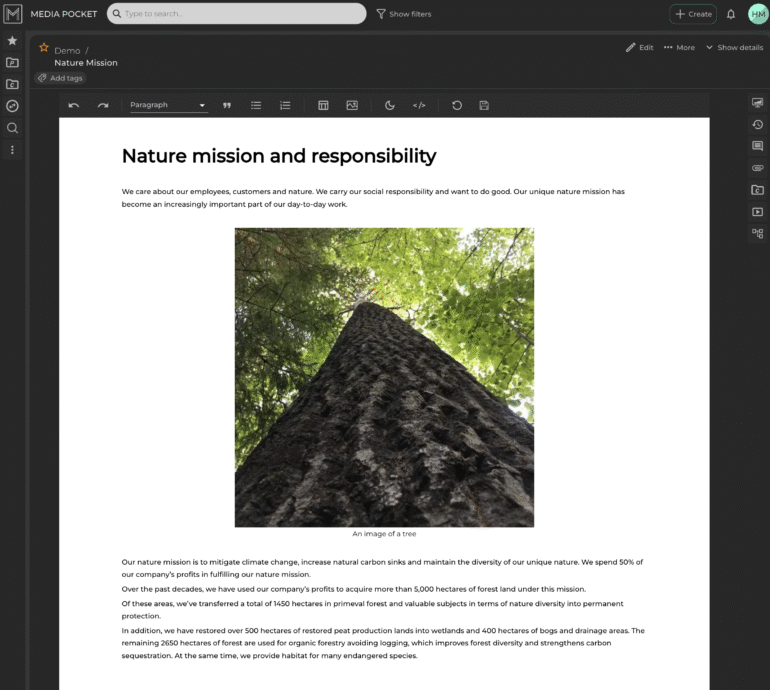
Task: Click the Create button
Action: coord(693,14)
